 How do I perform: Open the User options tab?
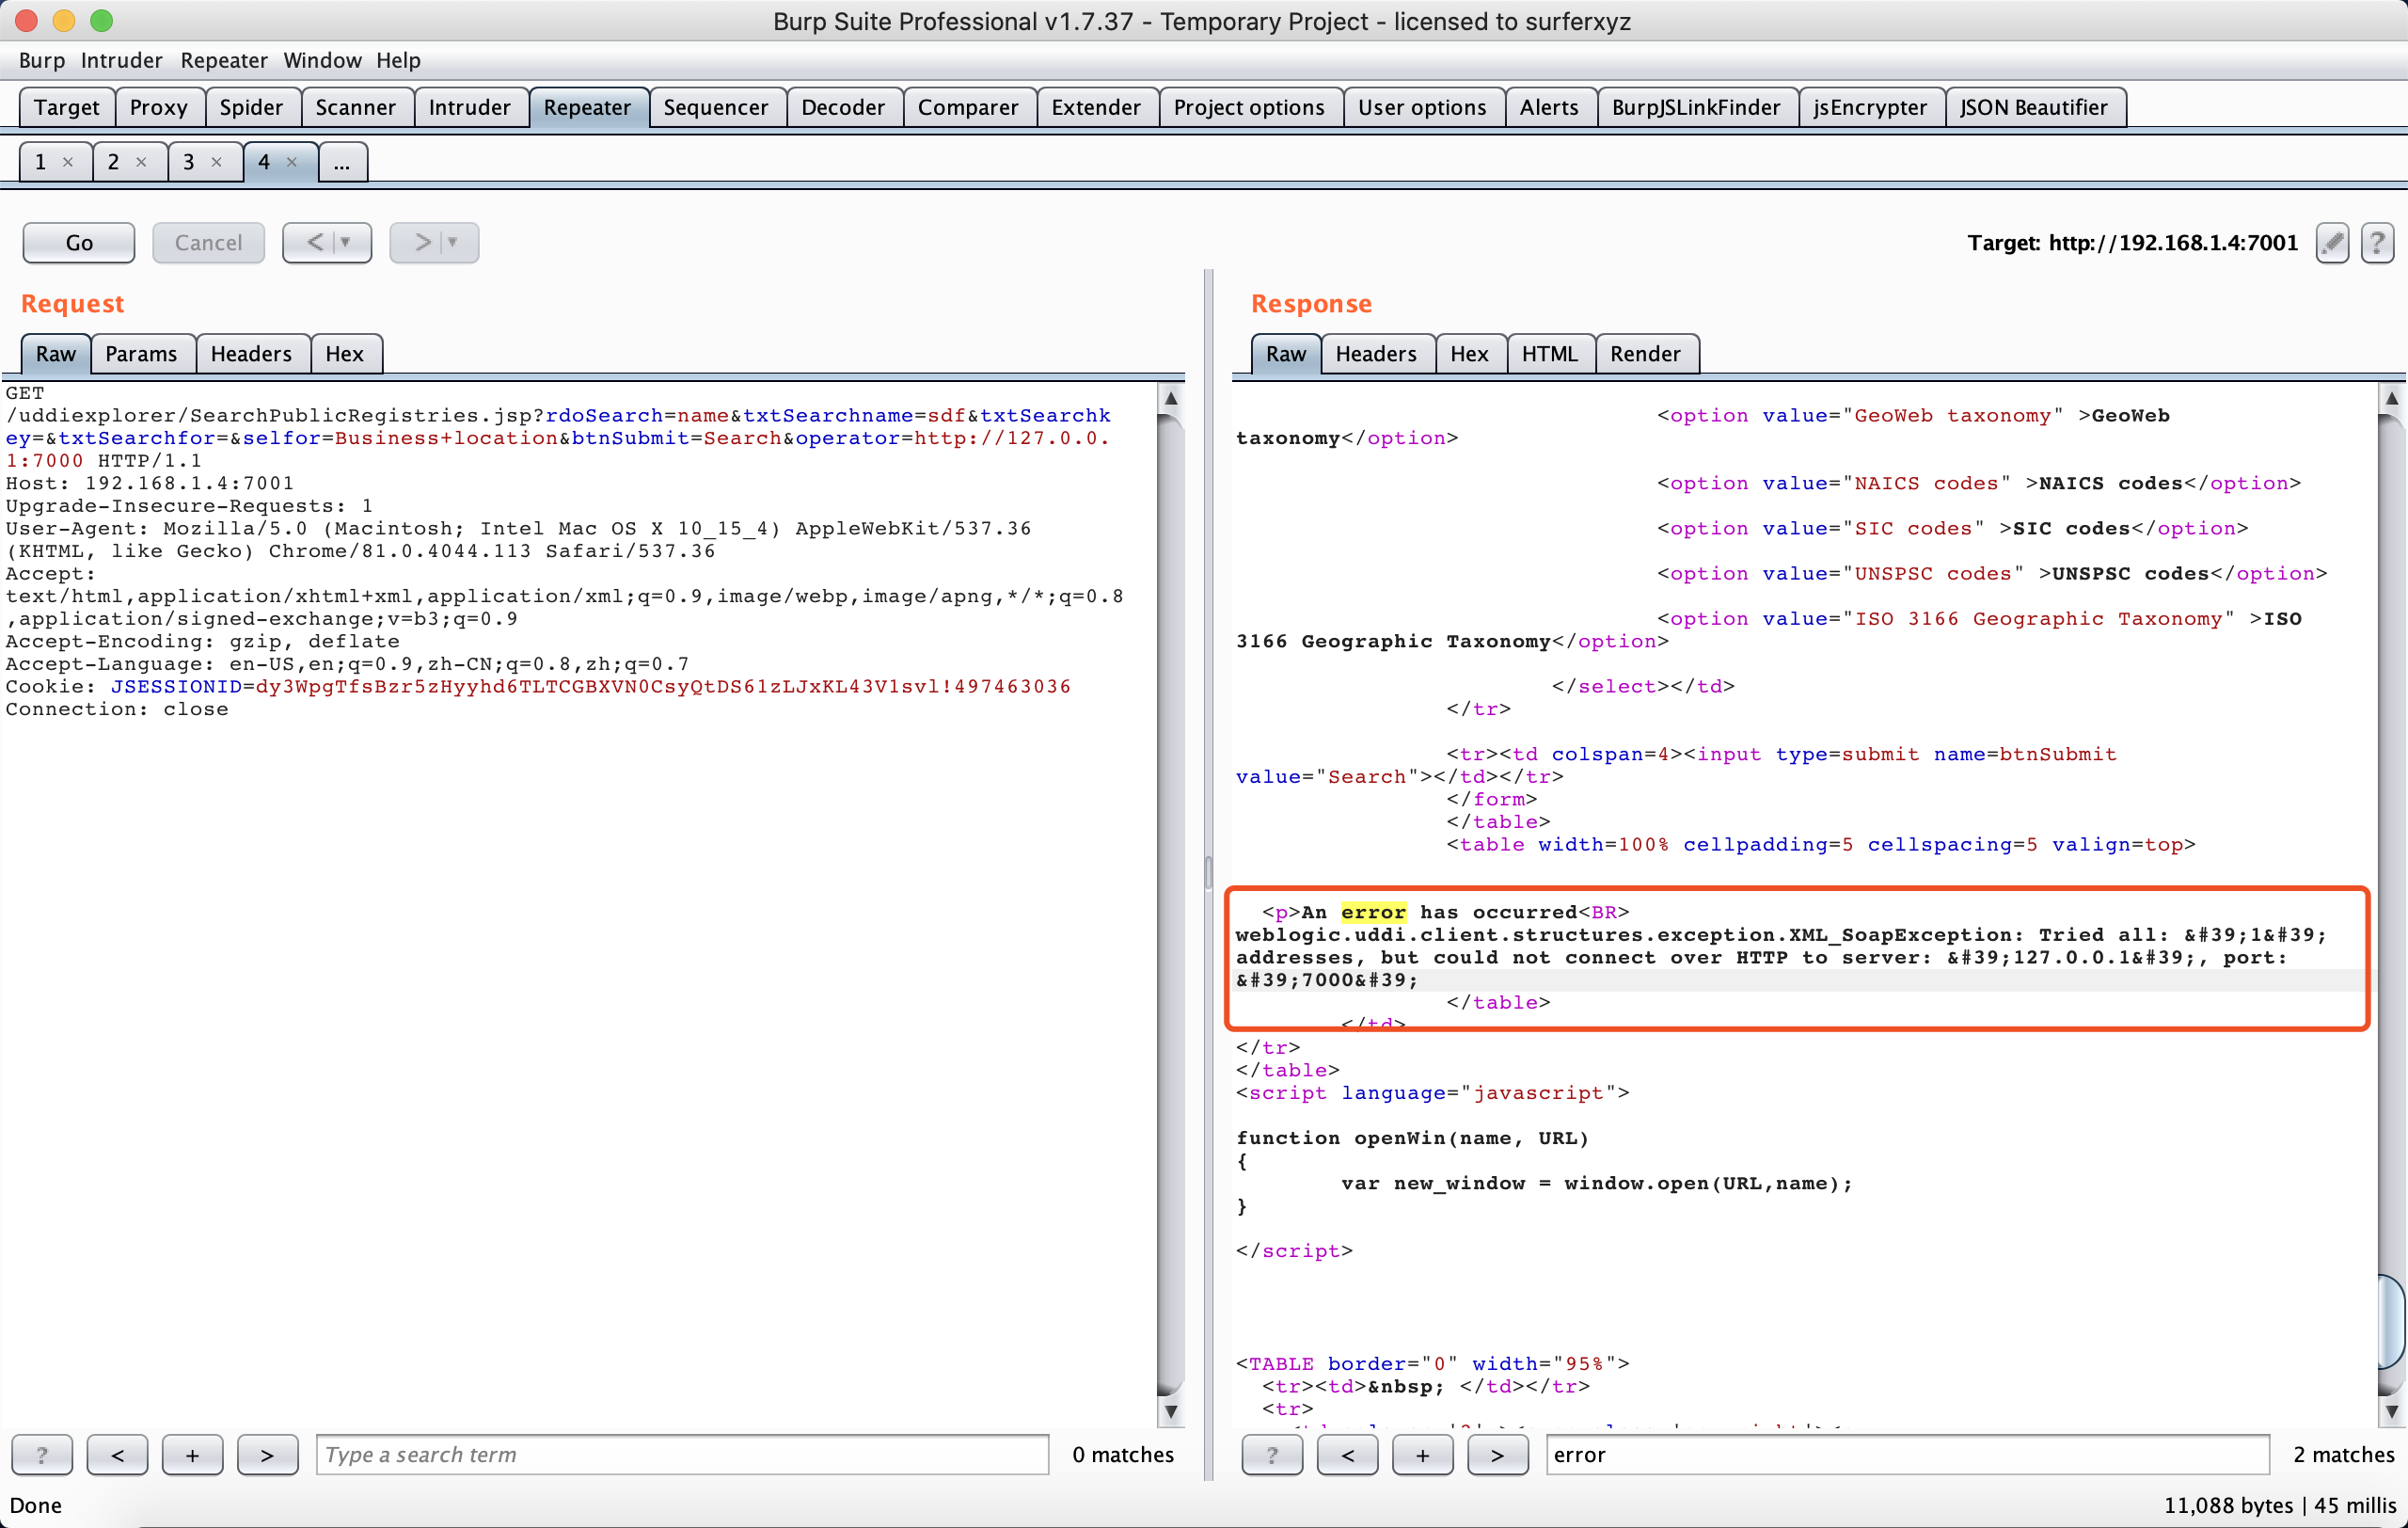pos(1422,107)
